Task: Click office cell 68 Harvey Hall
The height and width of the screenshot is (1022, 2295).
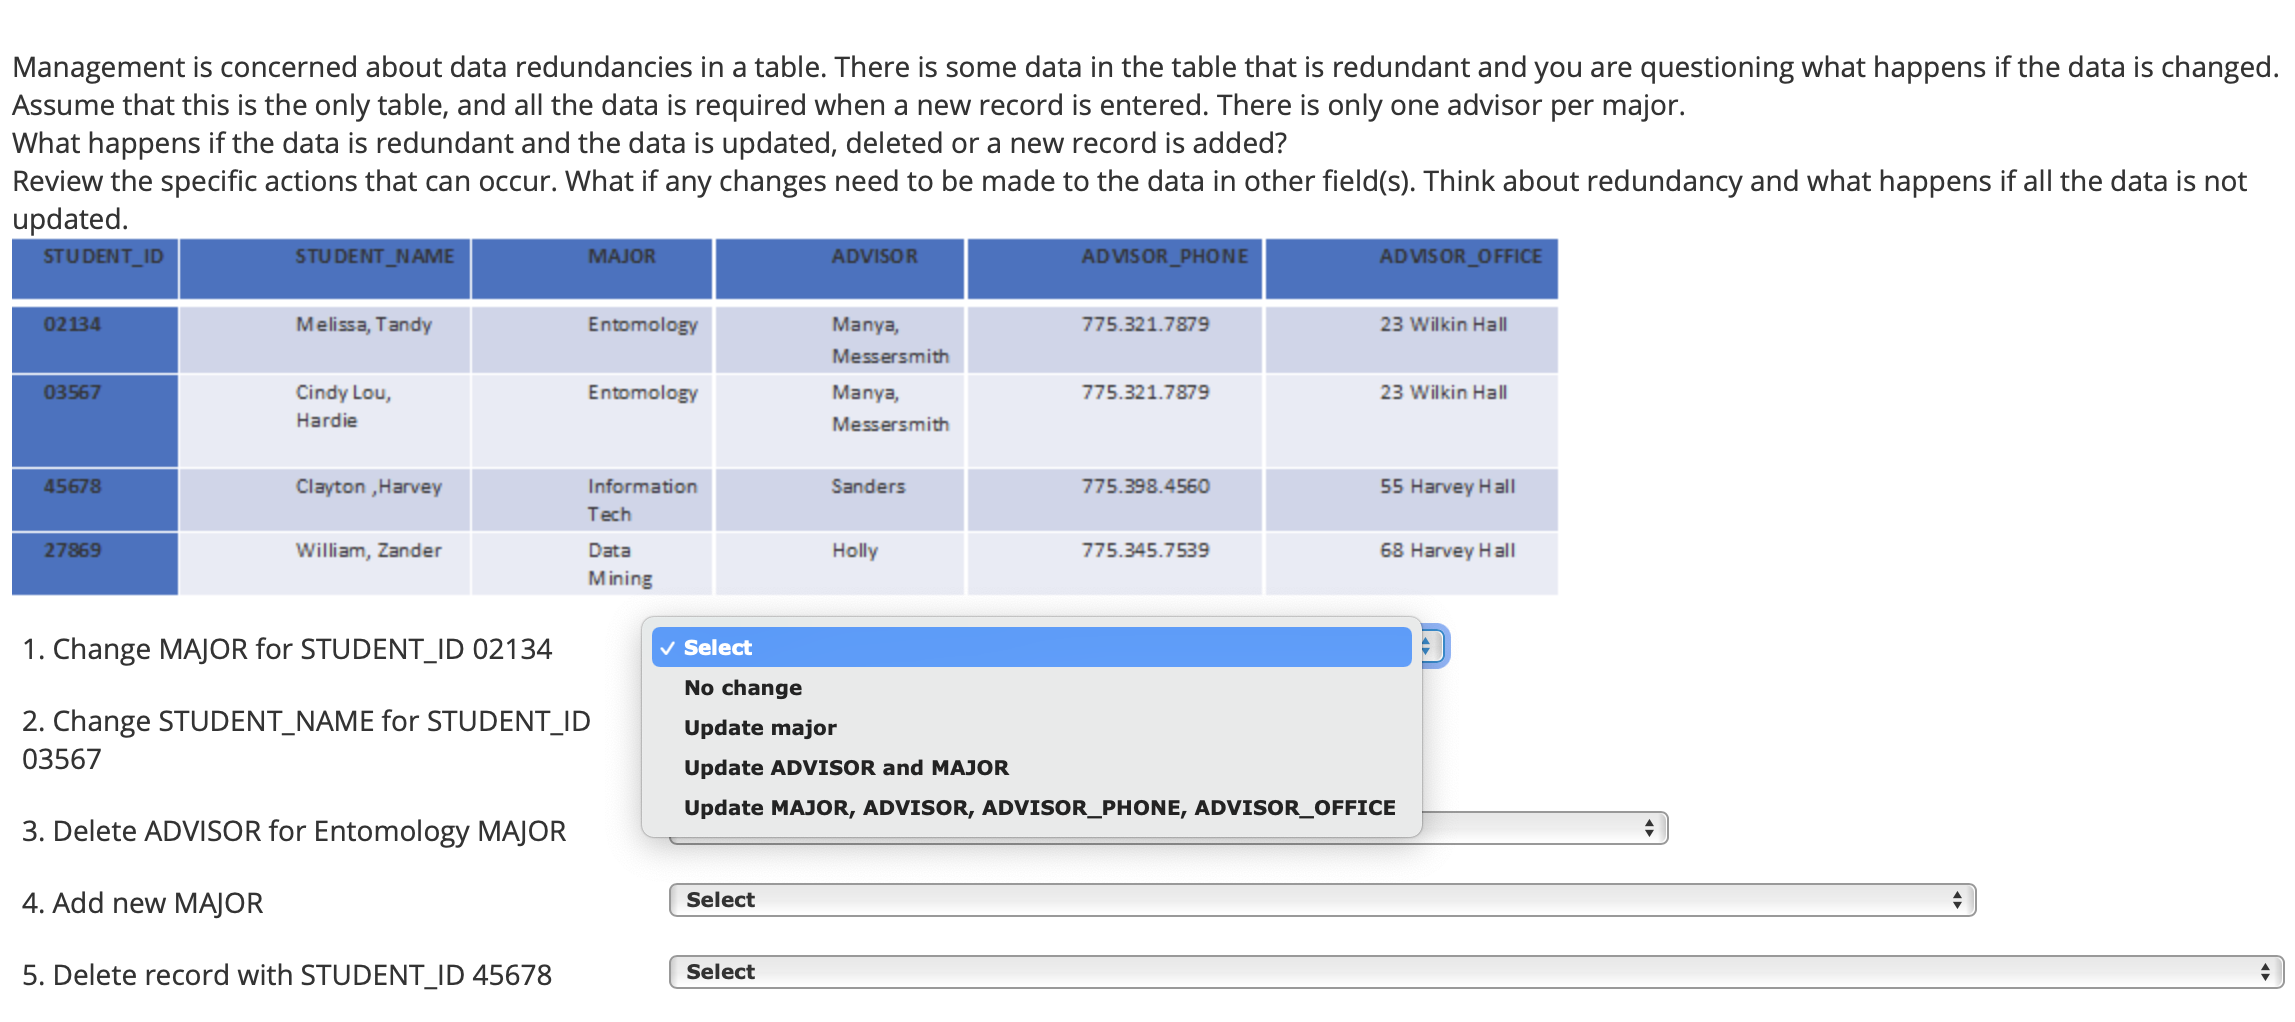Action: point(1412,563)
